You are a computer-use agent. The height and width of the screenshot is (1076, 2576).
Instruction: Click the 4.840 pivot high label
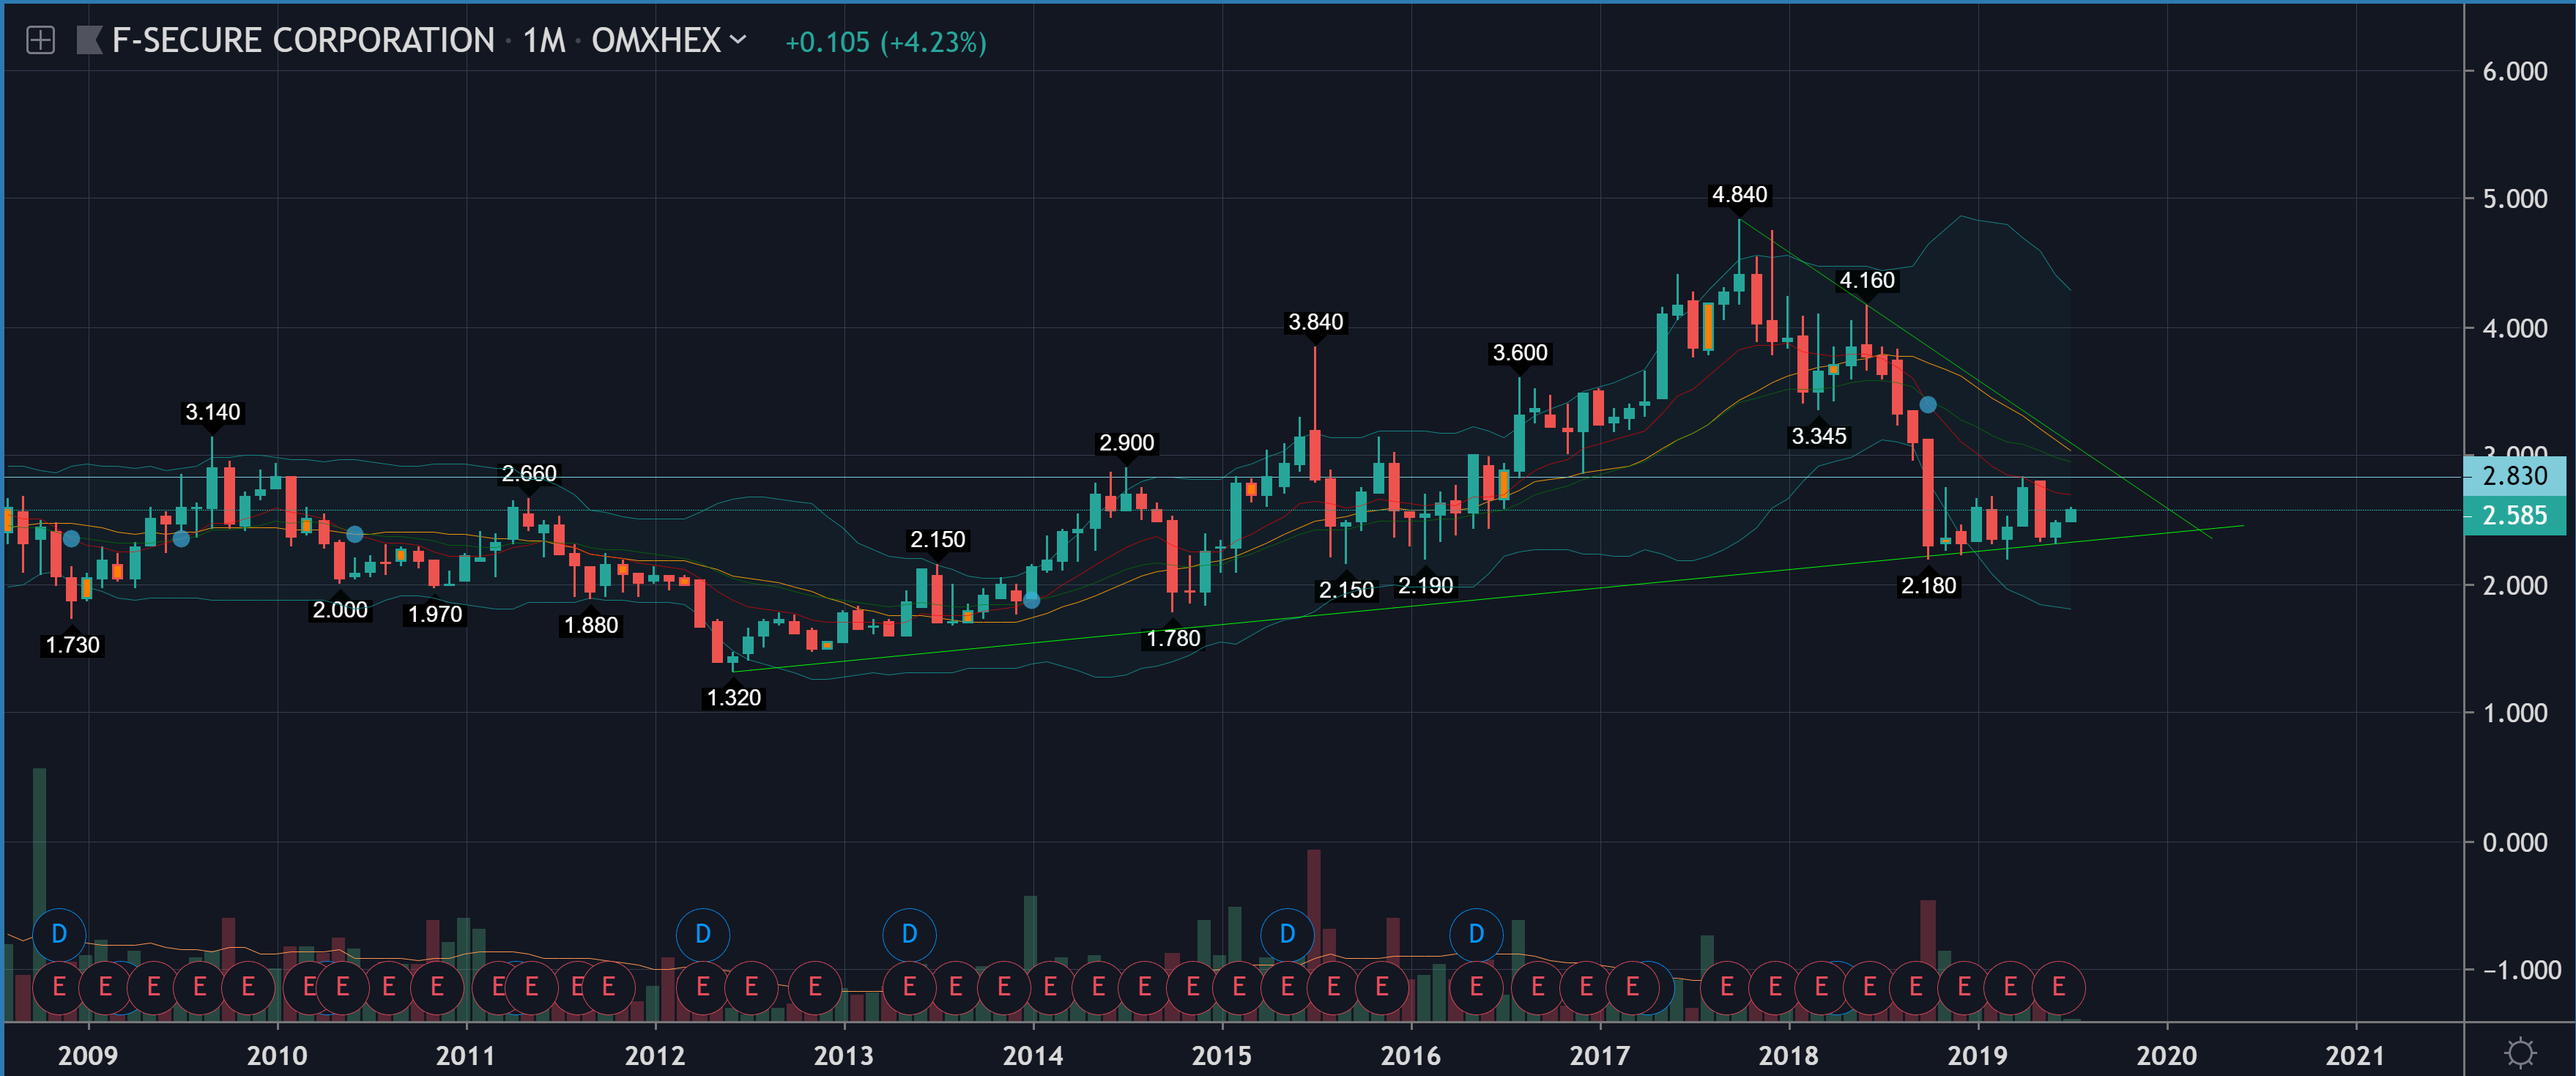tap(1739, 195)
